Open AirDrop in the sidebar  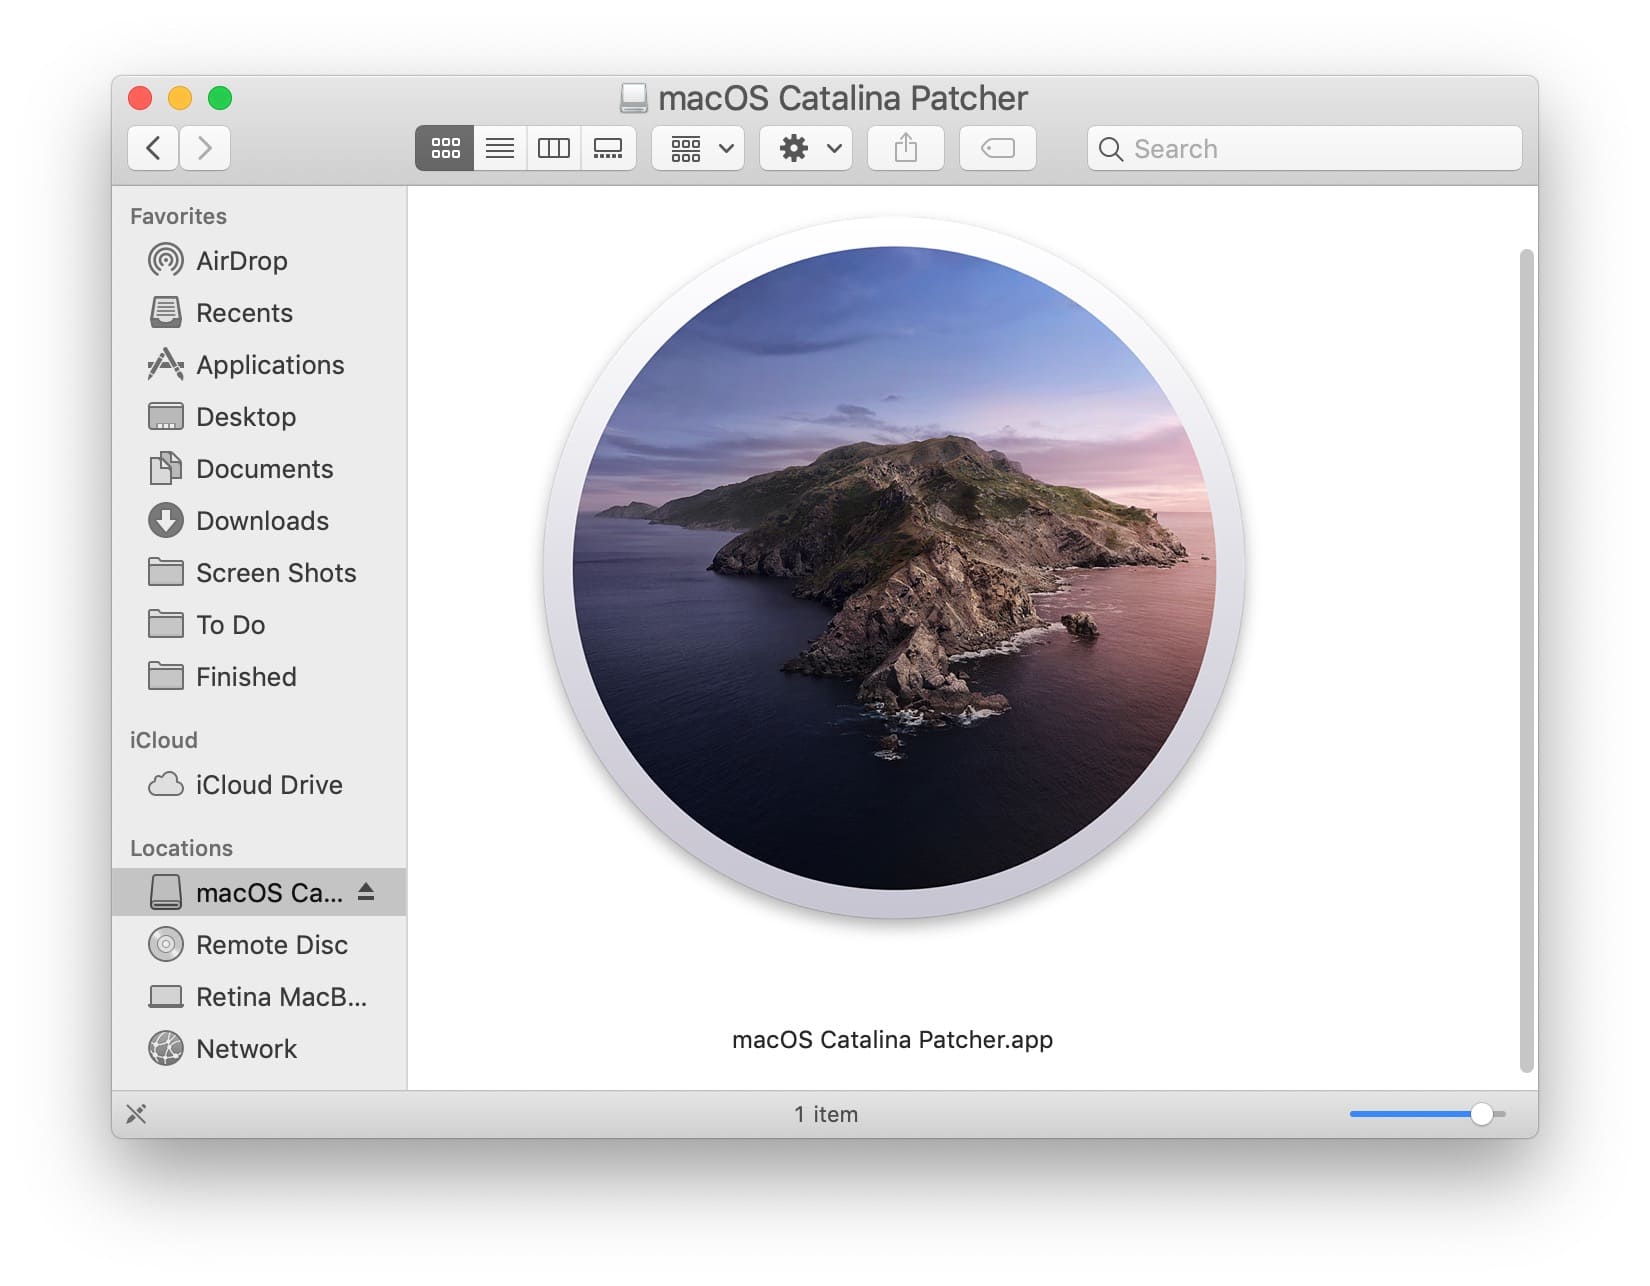tap(241, 261)
